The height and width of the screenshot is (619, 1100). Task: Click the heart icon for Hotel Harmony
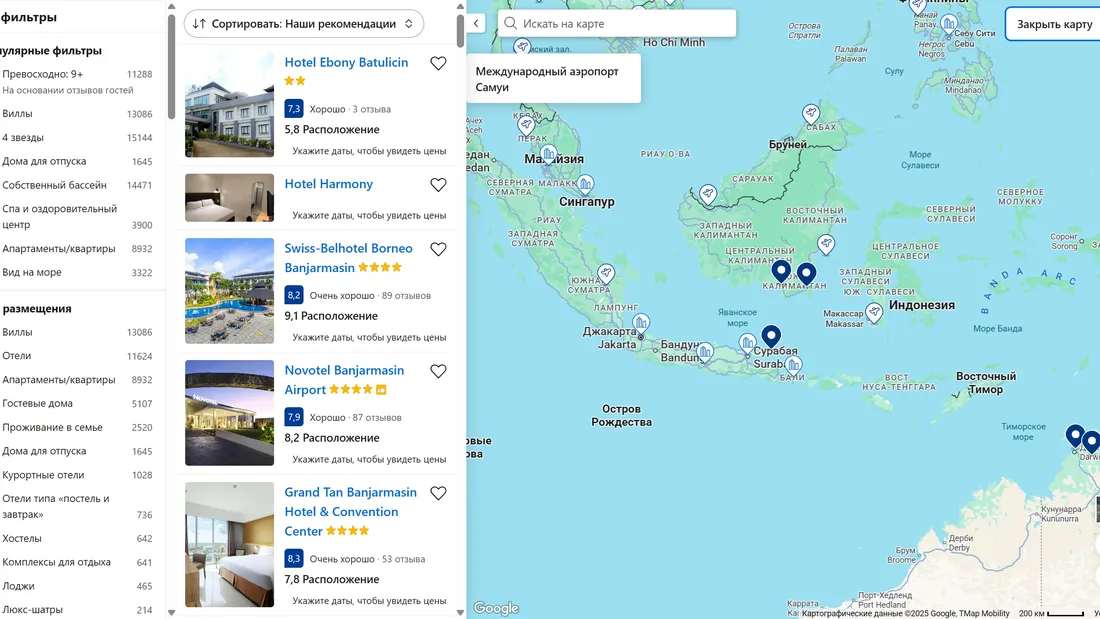[x=438, y=185]
